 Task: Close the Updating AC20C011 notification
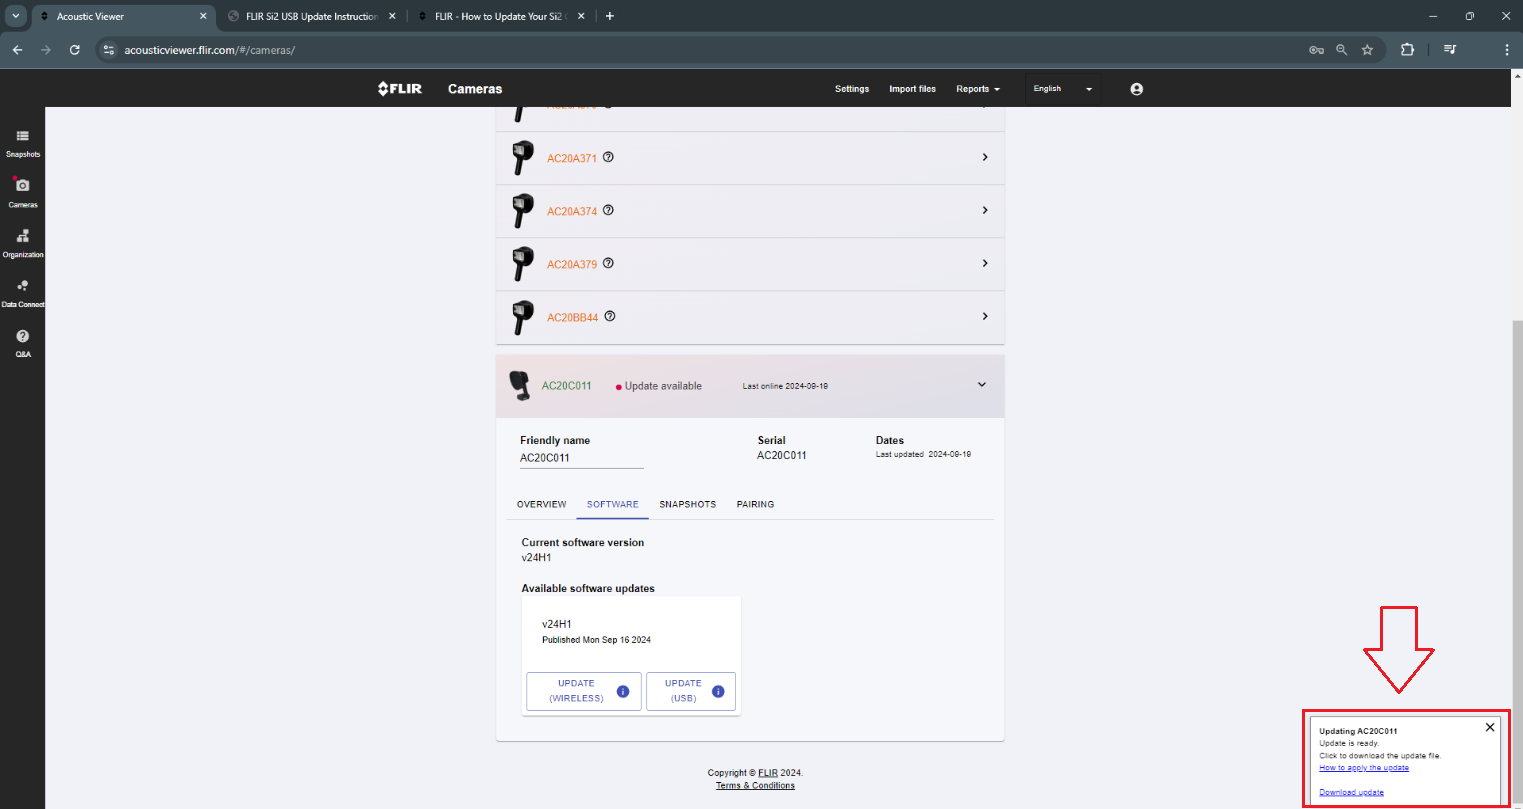(1490, 727)
